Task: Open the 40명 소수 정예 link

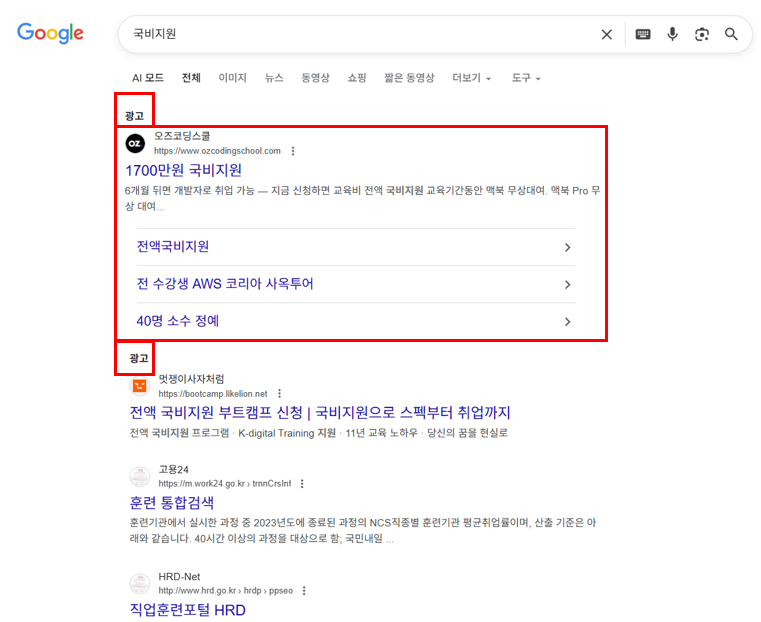Action: [178, 321]
